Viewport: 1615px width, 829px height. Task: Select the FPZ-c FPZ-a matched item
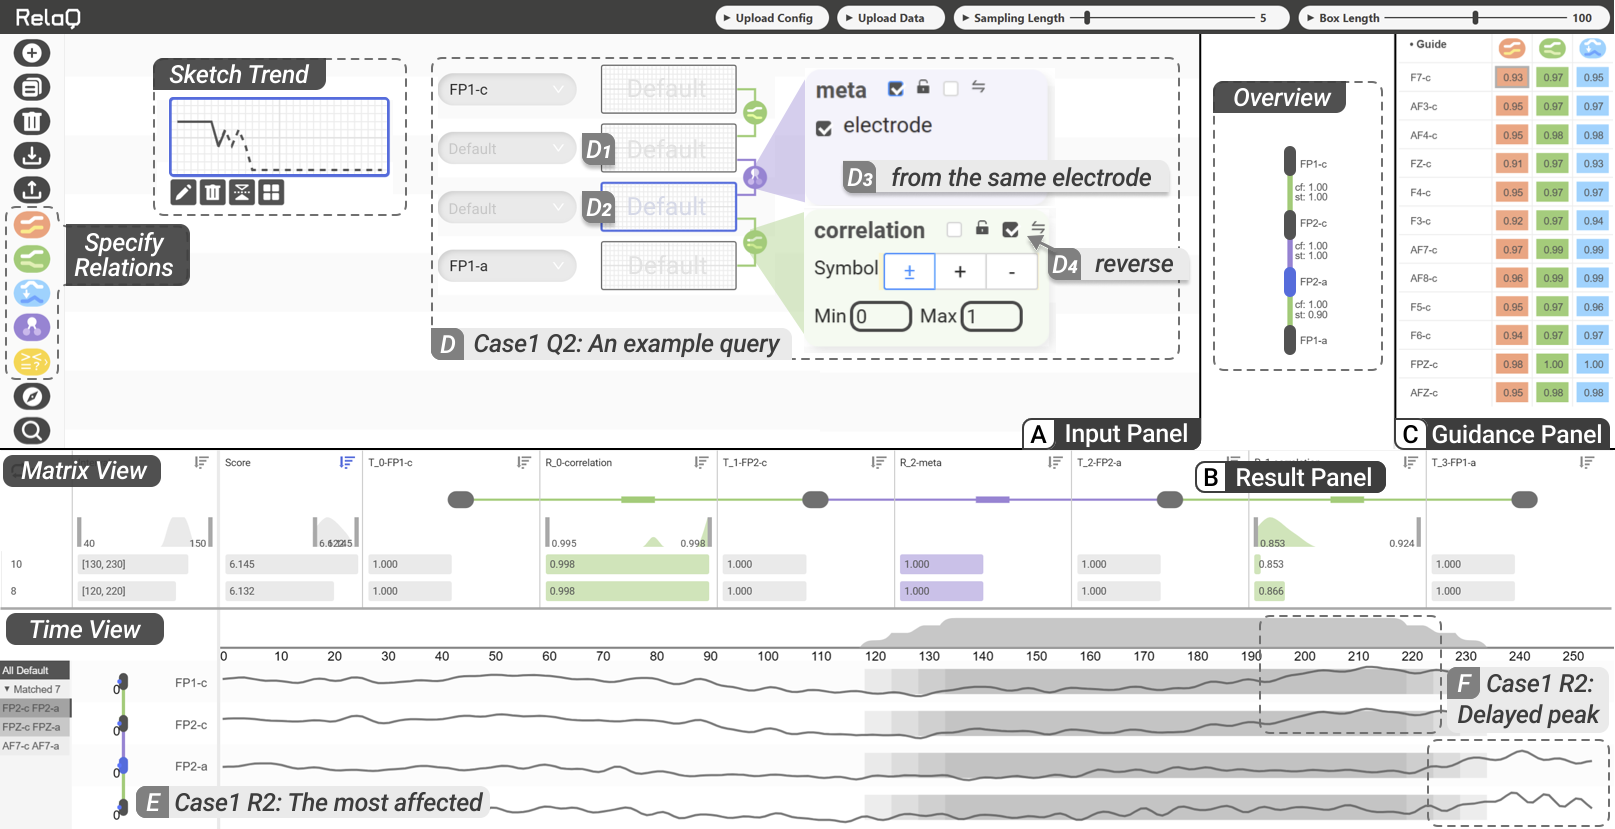pyautogui.click(x=32, y=727)
